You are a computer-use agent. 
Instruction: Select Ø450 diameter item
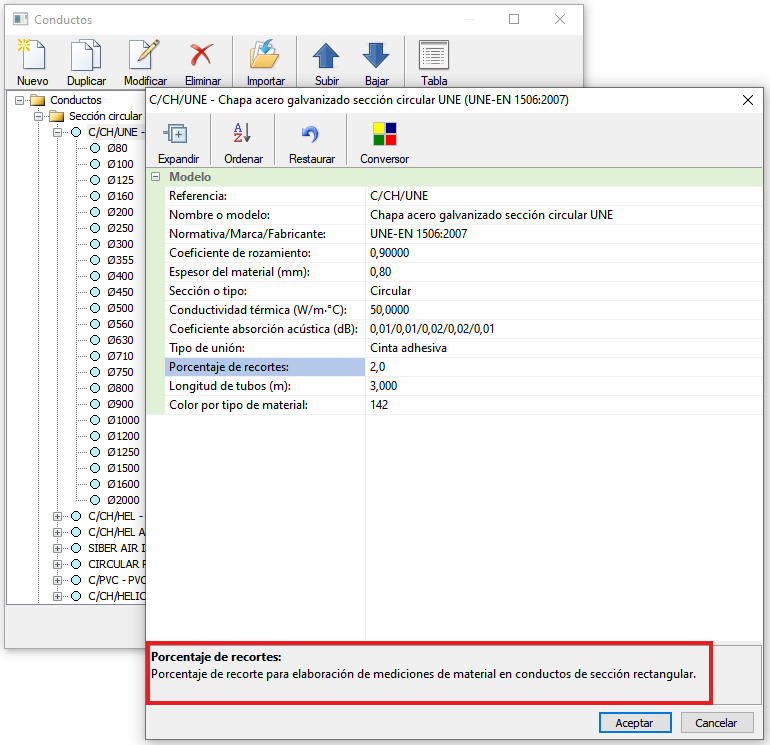(x=120, y=292)
